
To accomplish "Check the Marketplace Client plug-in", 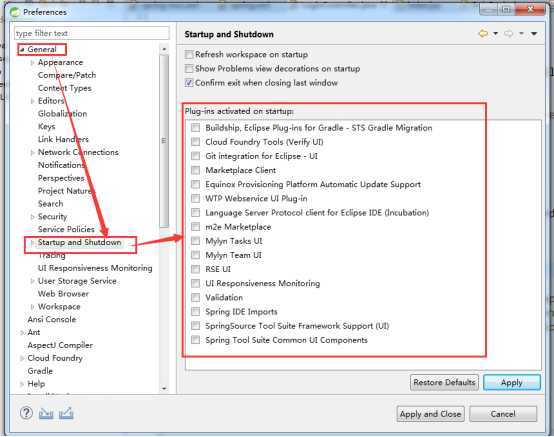I will coord(195,170).
